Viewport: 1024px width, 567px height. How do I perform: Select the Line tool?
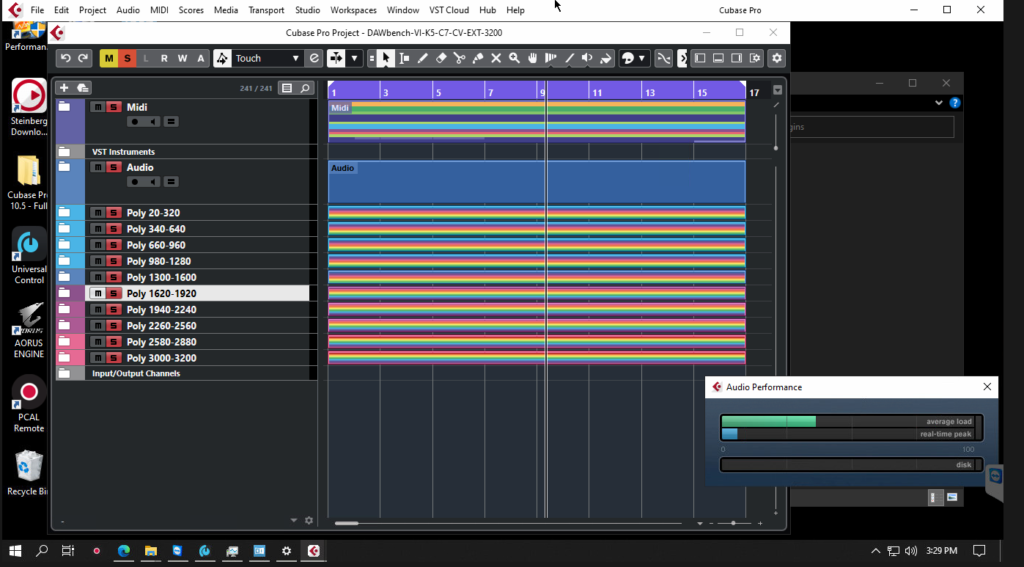tap(569, 58)
